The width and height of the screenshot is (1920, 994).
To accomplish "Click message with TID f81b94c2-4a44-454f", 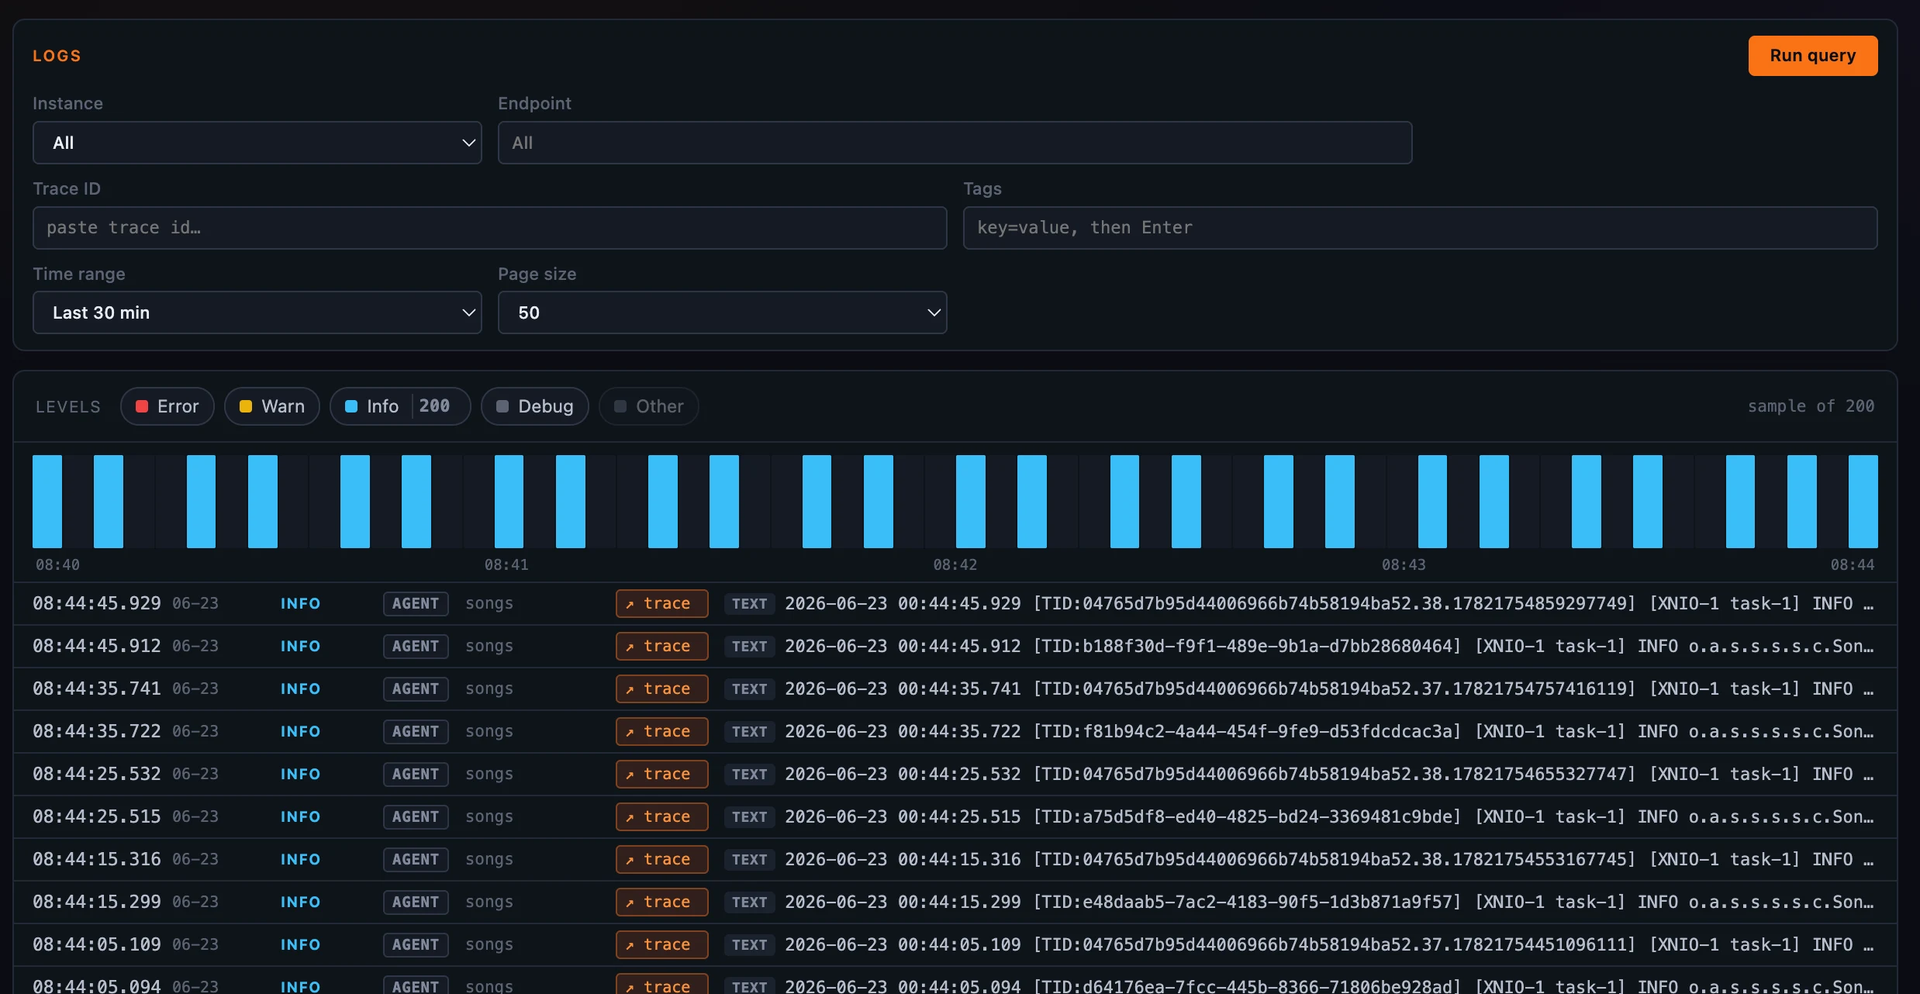I will point(1329,732).
